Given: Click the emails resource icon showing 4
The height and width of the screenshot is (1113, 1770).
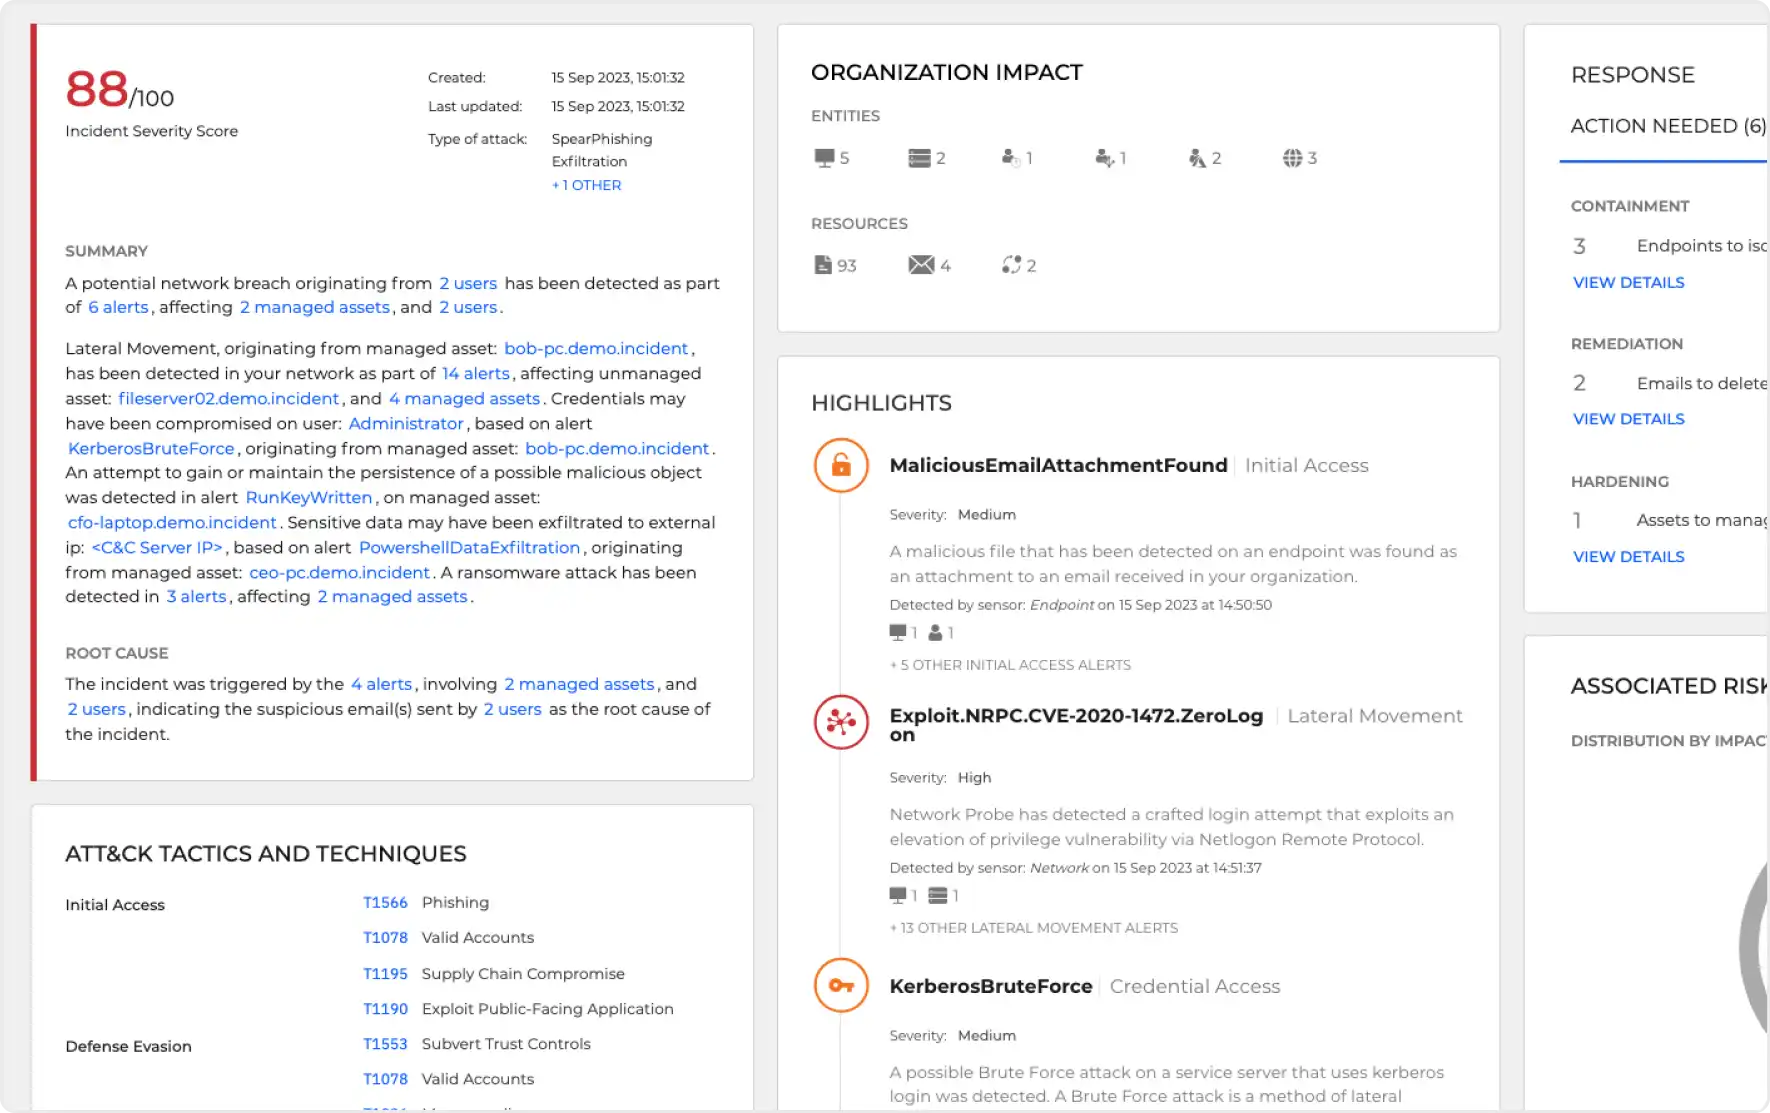Looking at the screenshot, I should point(921,265).
